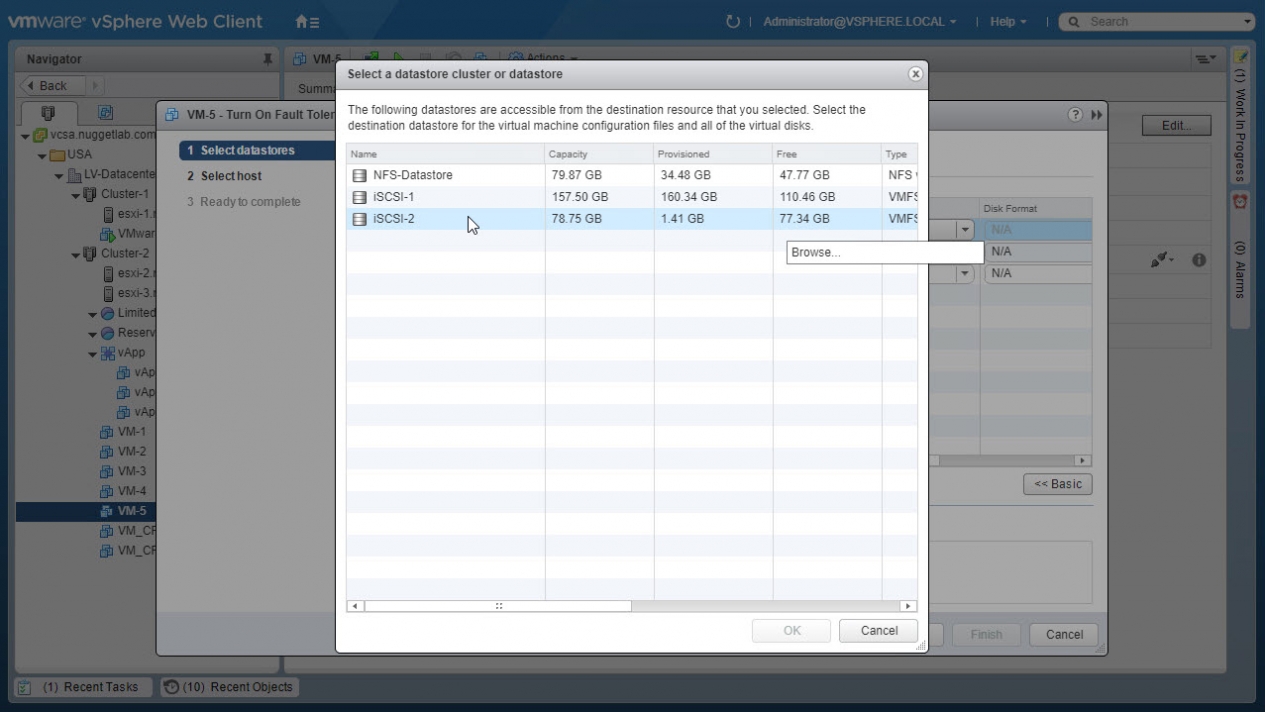Collapse the Cluster-2 tree node

(76, 254)
